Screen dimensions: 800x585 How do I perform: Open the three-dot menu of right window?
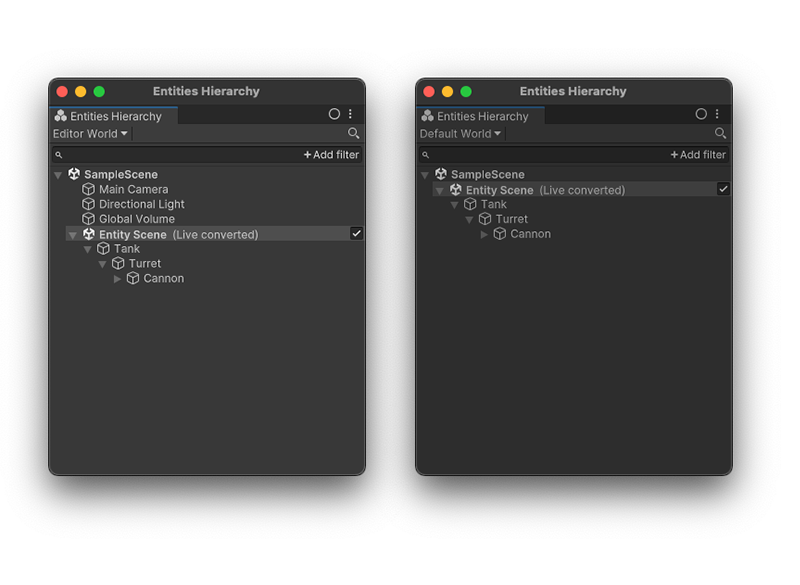[x=717, y=113]
